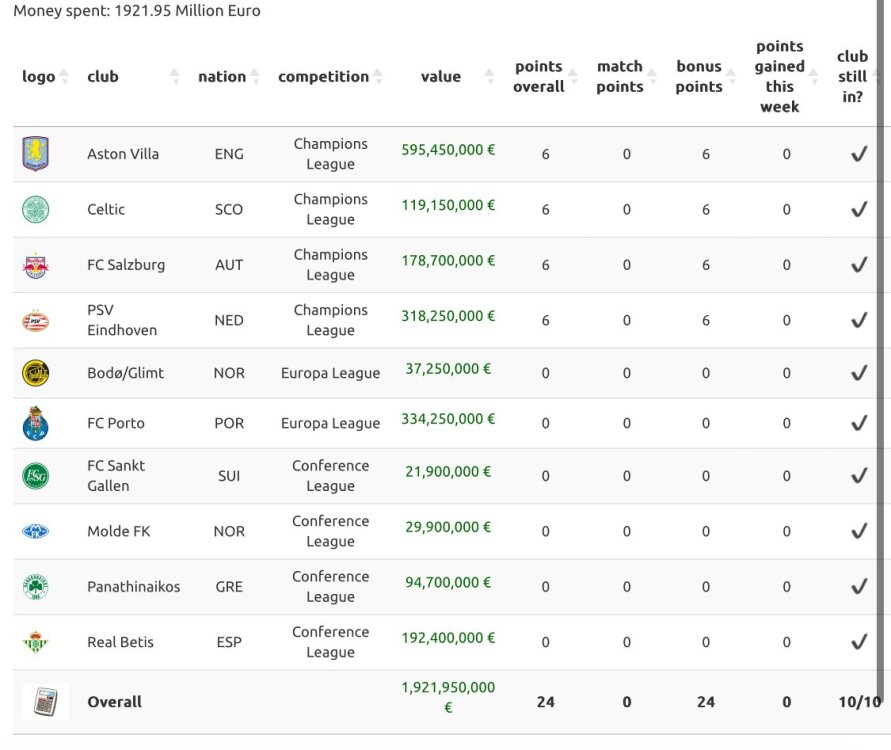The image size is (891, 750).
Task: Sort by nation column sort arrows
Action: pos(255,77)
